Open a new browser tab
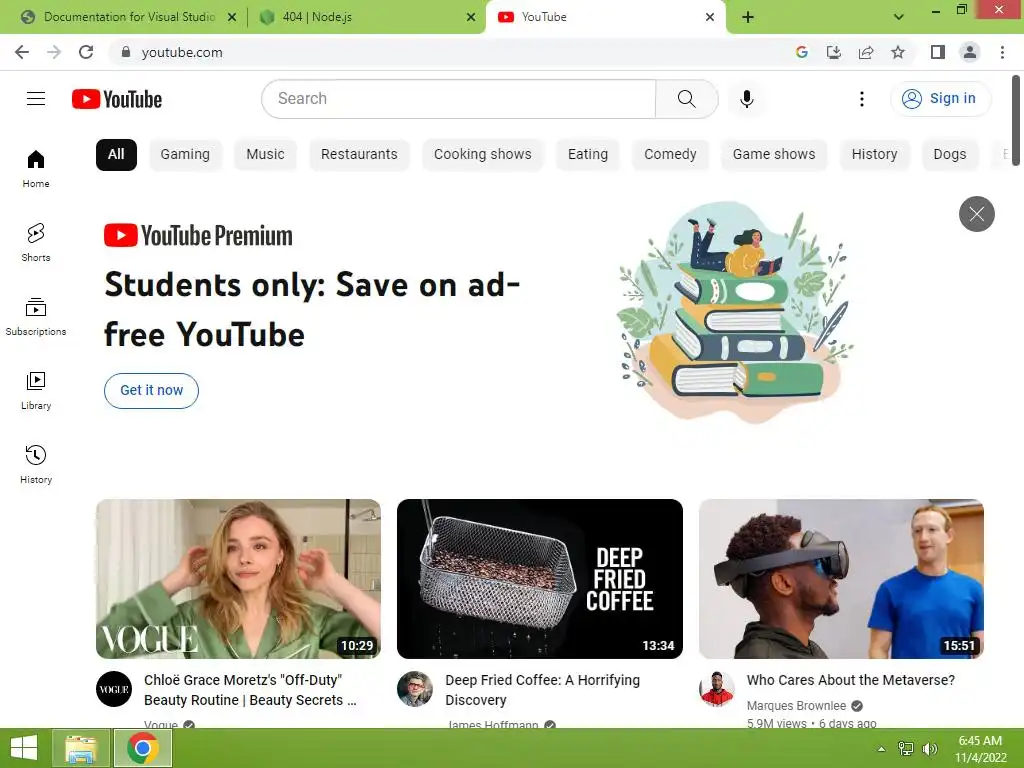 tap(748, 17)
